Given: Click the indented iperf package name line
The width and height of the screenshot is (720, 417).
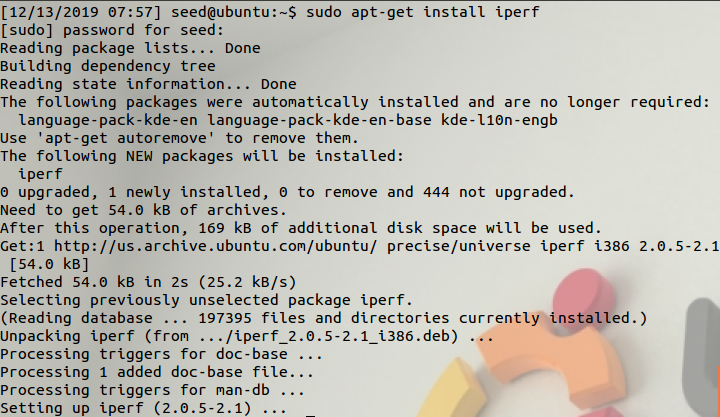Looking at the screenshot, I should tap(40, 174).
